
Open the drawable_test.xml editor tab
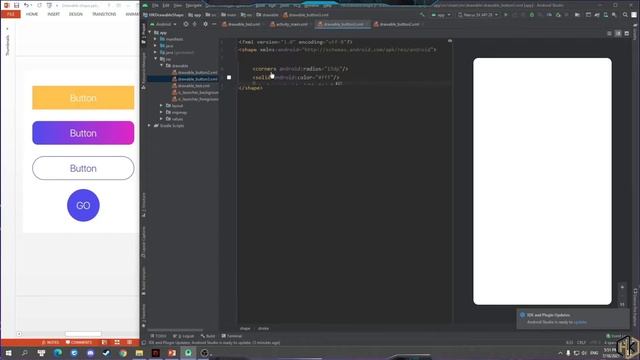[x=241, y=24]
